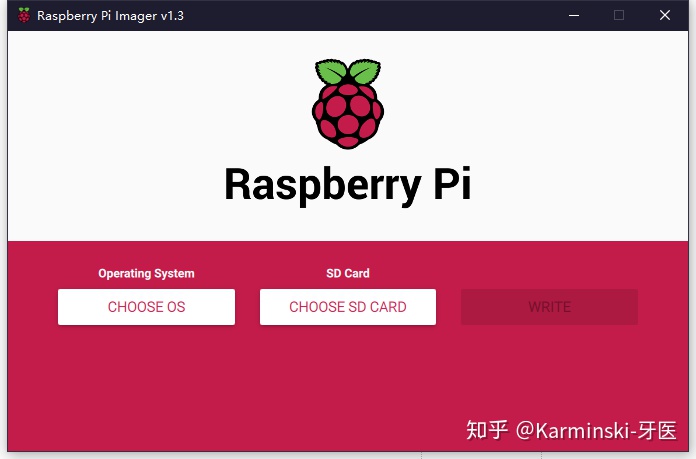696x459 pixels.
Task: Minimize the Raspberry Pi Imager window
Action: tap(574, 16)
